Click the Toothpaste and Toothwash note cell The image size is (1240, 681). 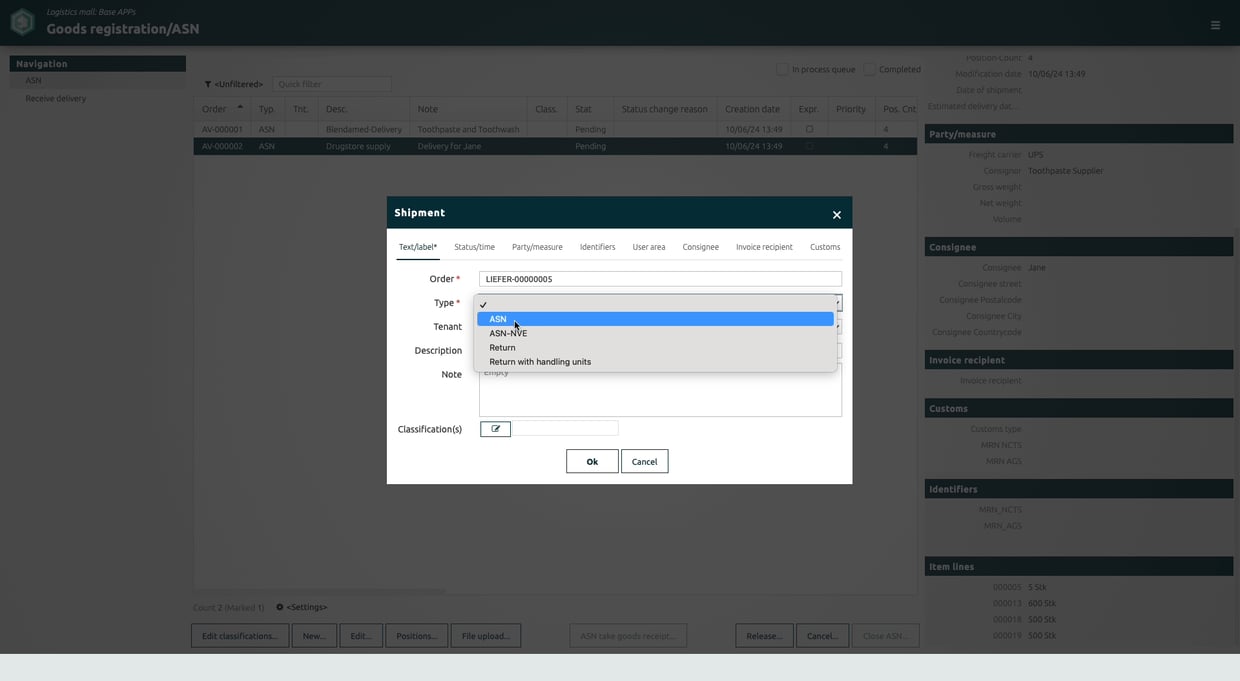pyautogui.click(x=468, y=129)
